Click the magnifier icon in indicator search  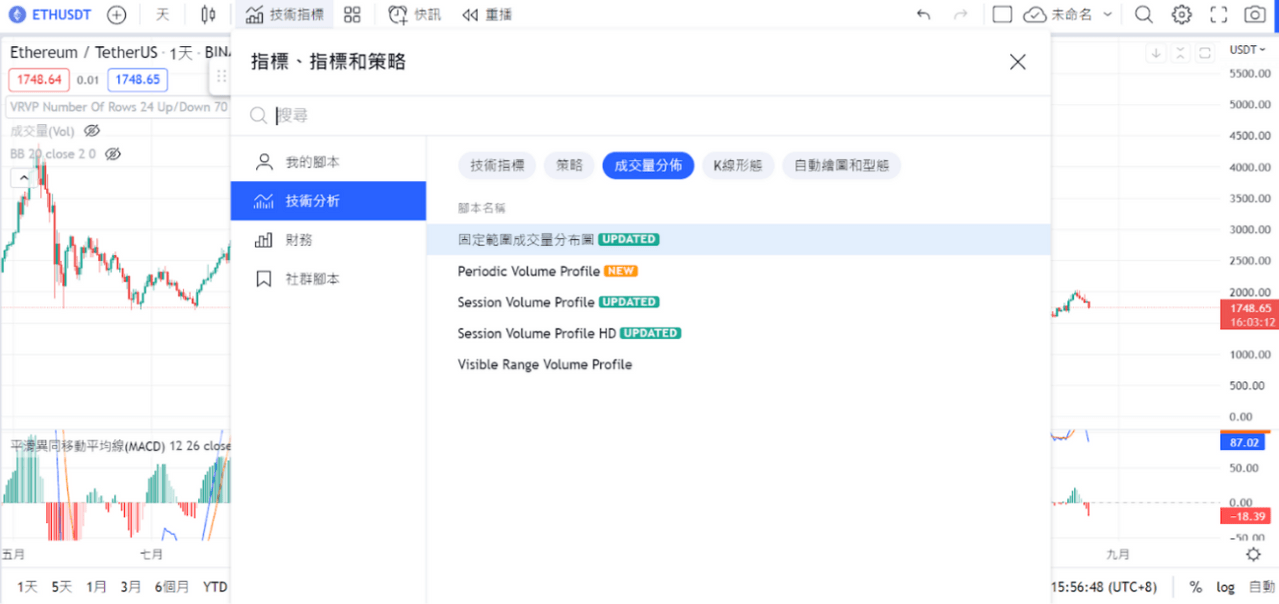(258, 116)
